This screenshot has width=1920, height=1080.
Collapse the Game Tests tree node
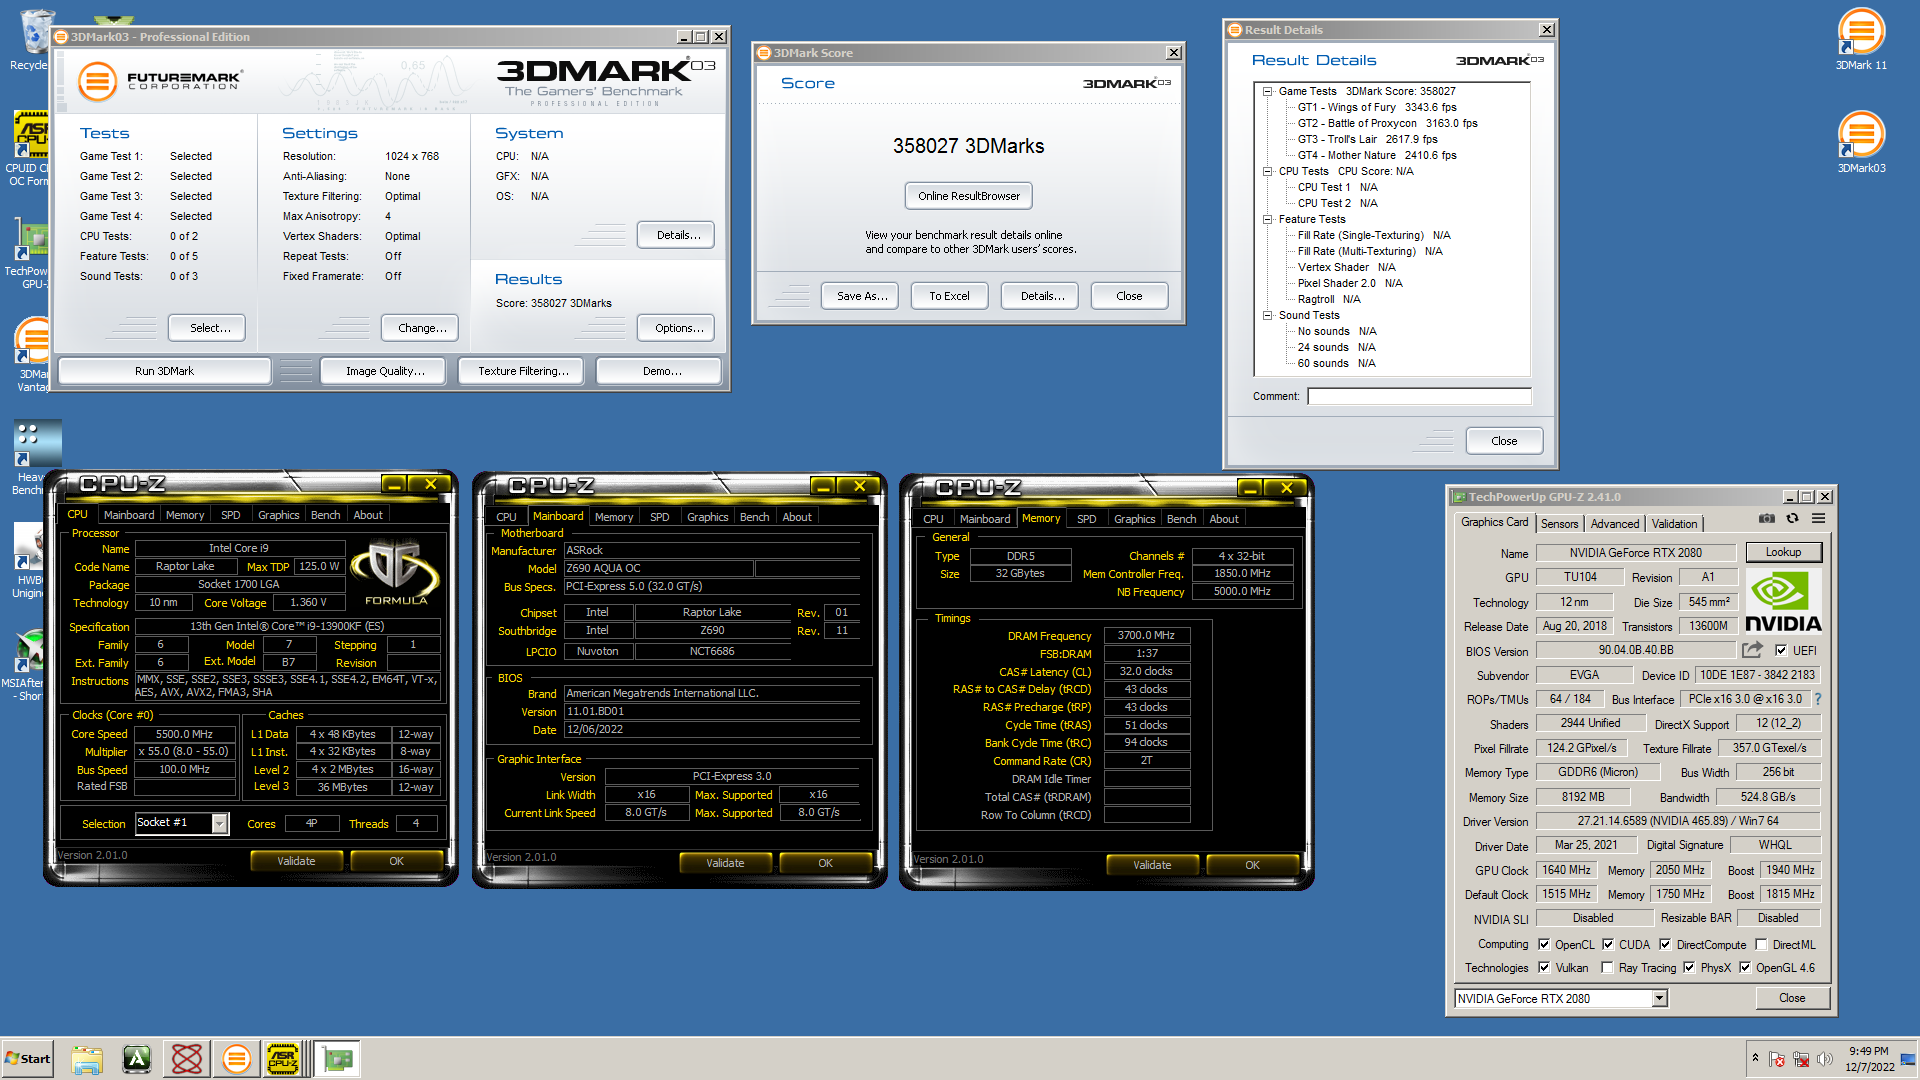pyautogui.click(x=1267, y=91)
